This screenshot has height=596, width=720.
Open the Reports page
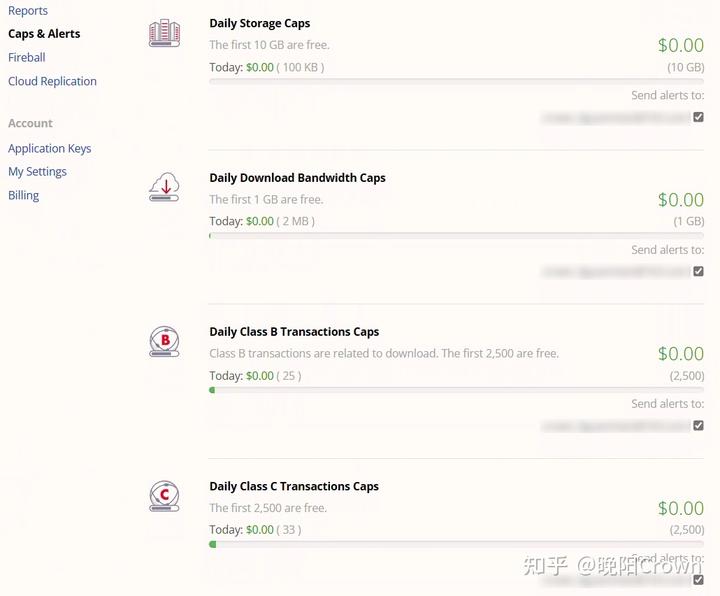tap(28, 11)
